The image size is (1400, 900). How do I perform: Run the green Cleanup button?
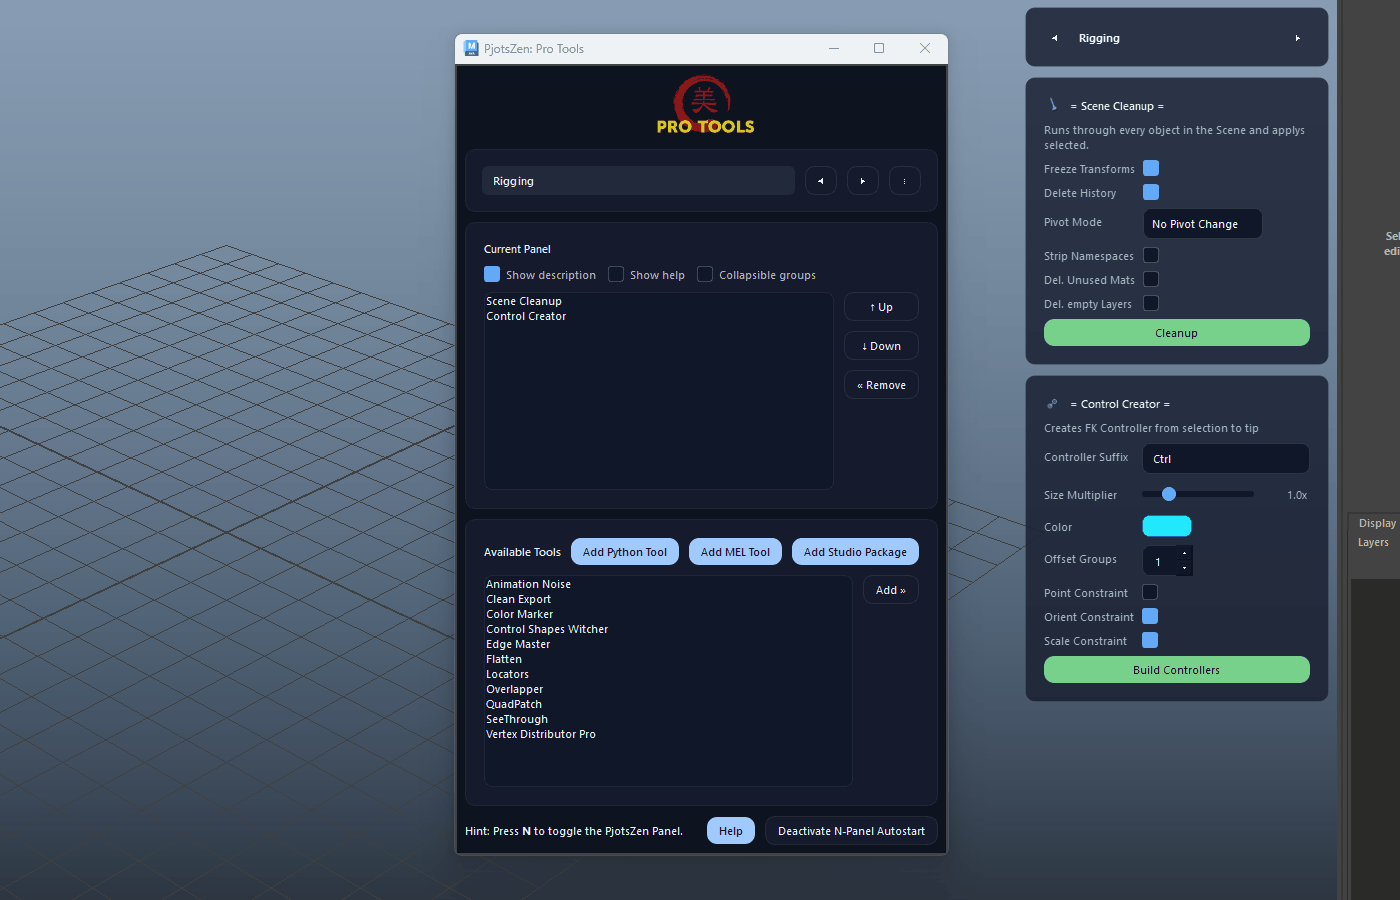[x=1177, y=333]
